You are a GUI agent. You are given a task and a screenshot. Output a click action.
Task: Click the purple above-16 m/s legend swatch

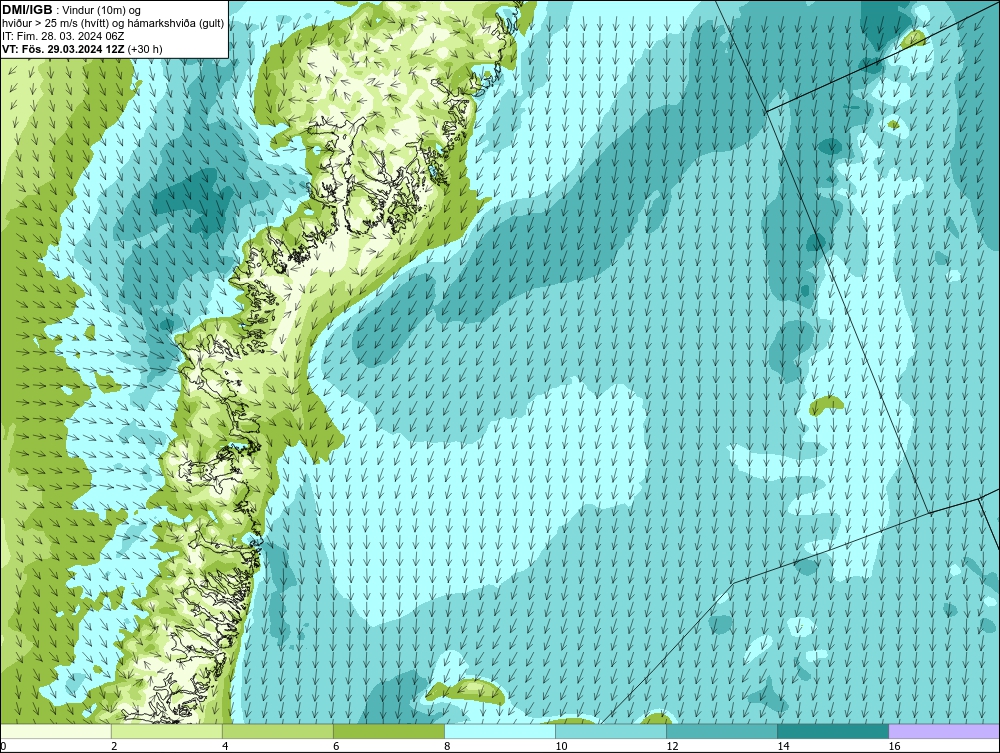tap(944, 731)
